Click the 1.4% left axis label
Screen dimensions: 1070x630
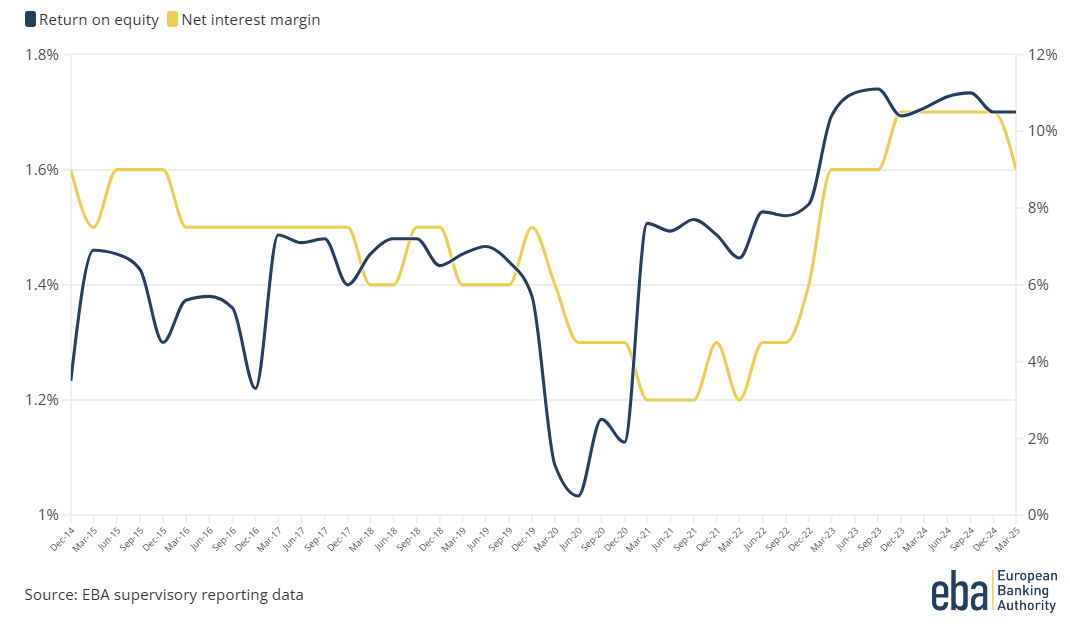(x=42, y=285)
